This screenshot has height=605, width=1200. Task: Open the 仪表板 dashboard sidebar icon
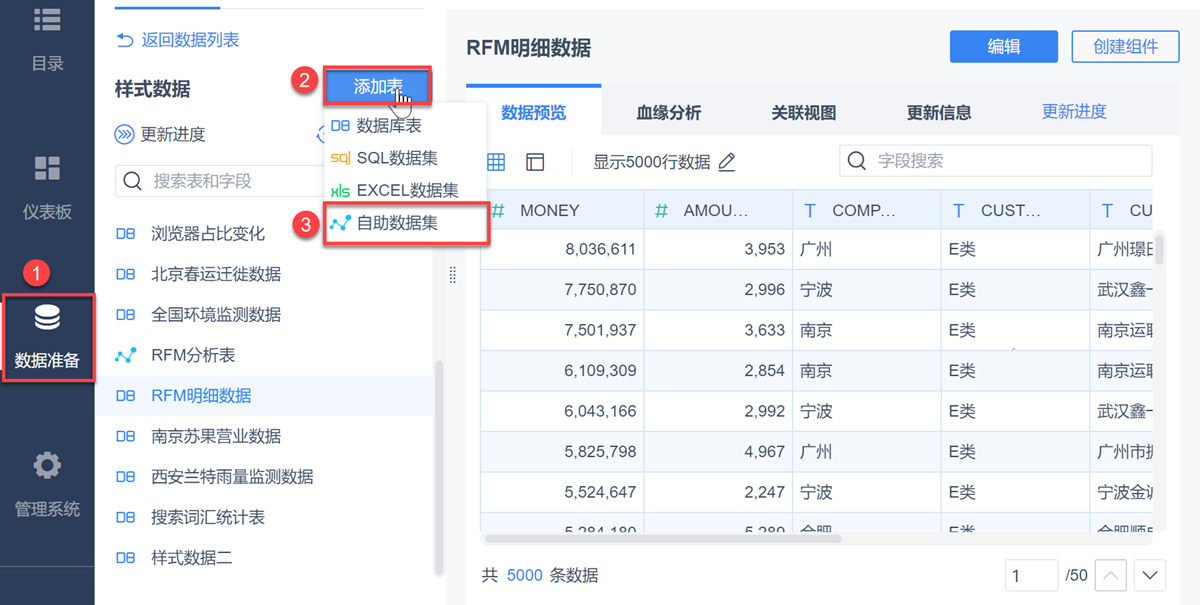tap(47, 168)
